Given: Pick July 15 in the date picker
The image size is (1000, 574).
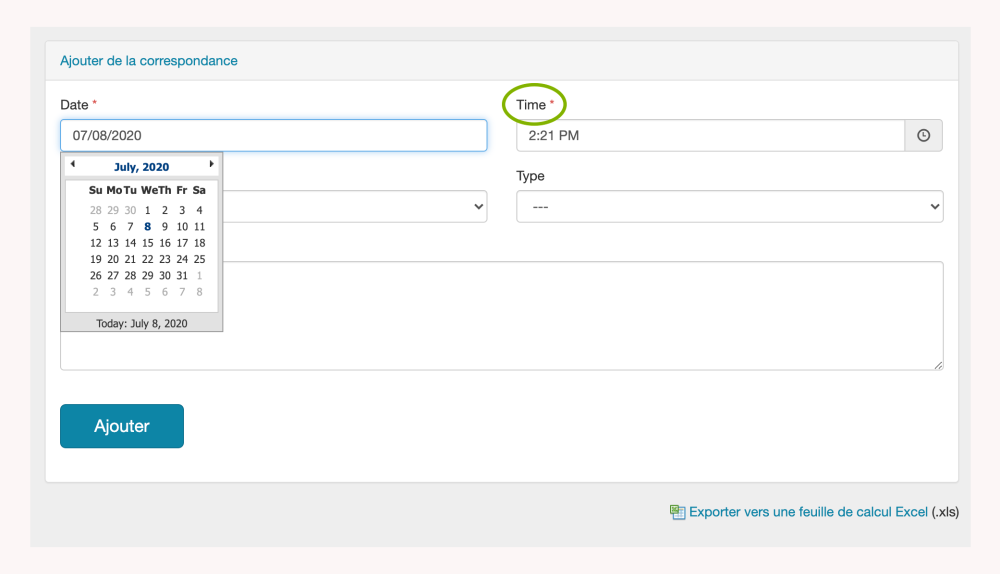Looking at the screenshot, I should [x=147, y=243].
